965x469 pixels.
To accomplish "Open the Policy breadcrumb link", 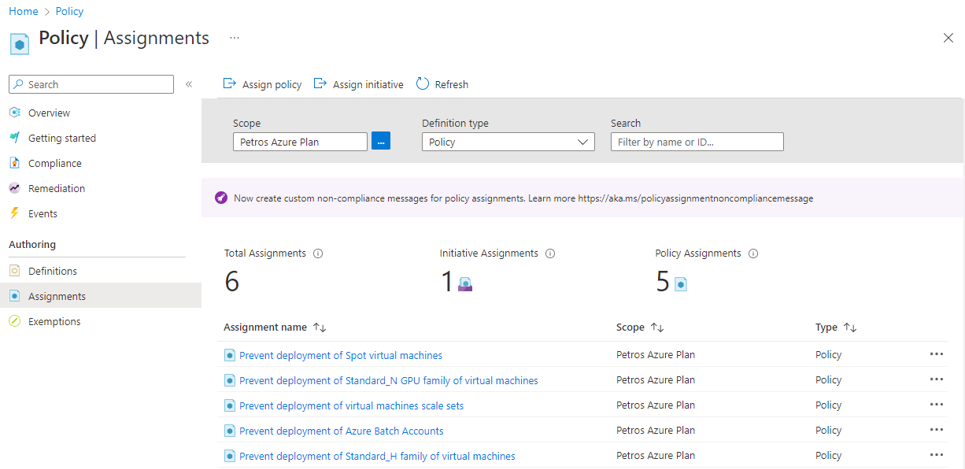I will click(x=70, y=11).
